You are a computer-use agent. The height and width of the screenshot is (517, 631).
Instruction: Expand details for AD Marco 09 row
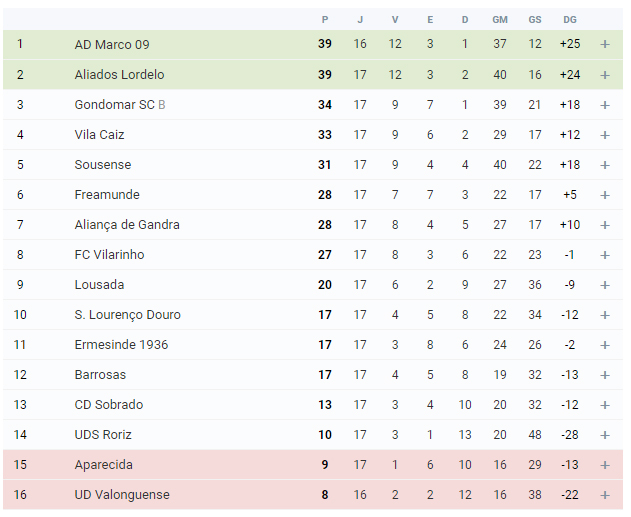coord(605,44)
